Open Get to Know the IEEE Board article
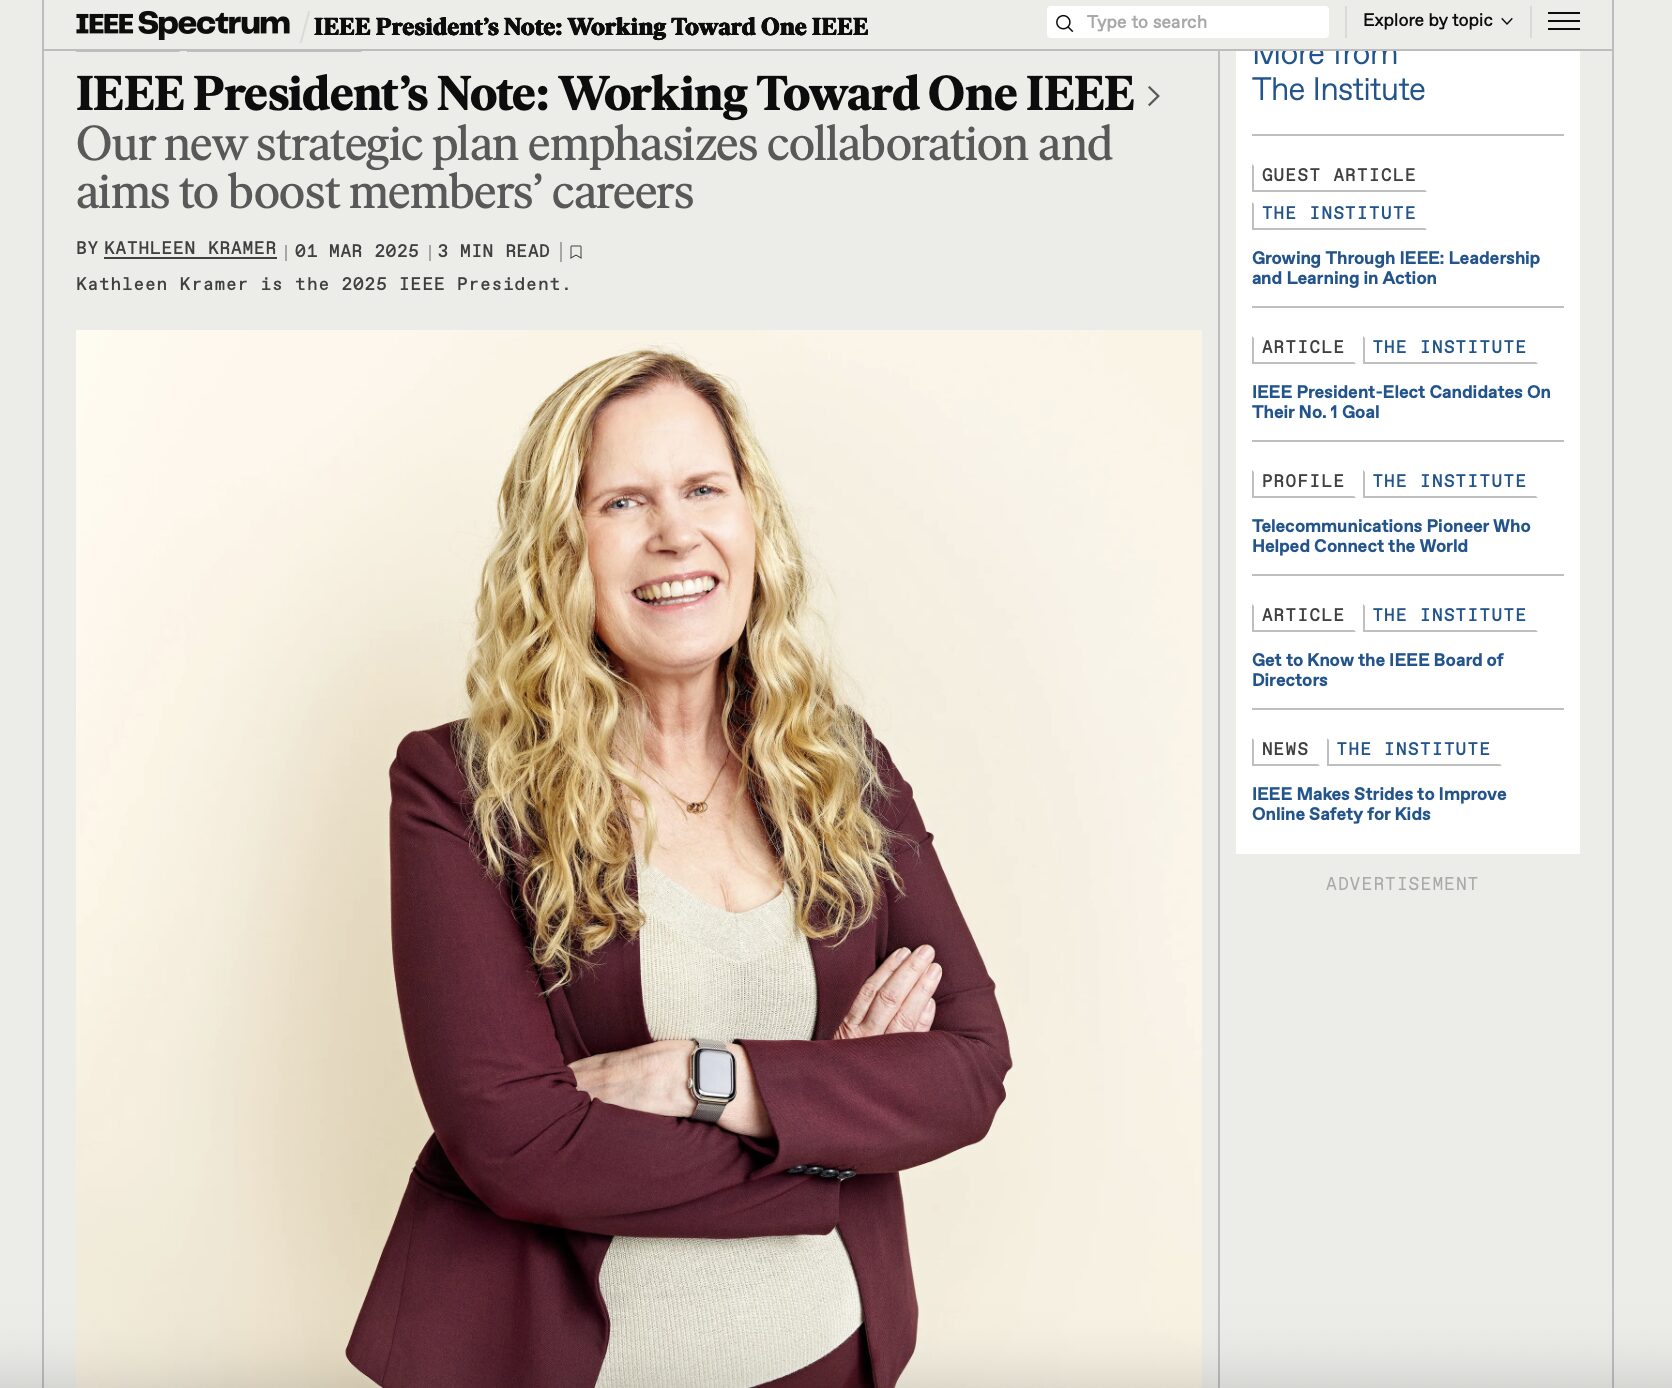Viewport: 1672px width, 1388px height. (x=1377, y=670)
